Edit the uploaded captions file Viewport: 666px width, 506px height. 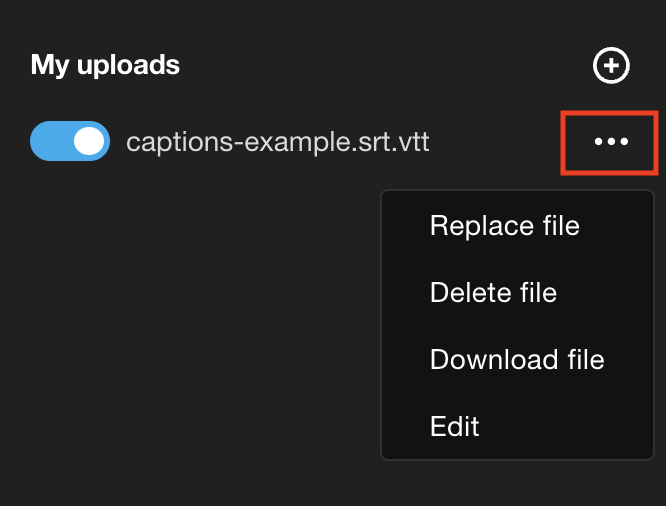[x=455, y=426]
